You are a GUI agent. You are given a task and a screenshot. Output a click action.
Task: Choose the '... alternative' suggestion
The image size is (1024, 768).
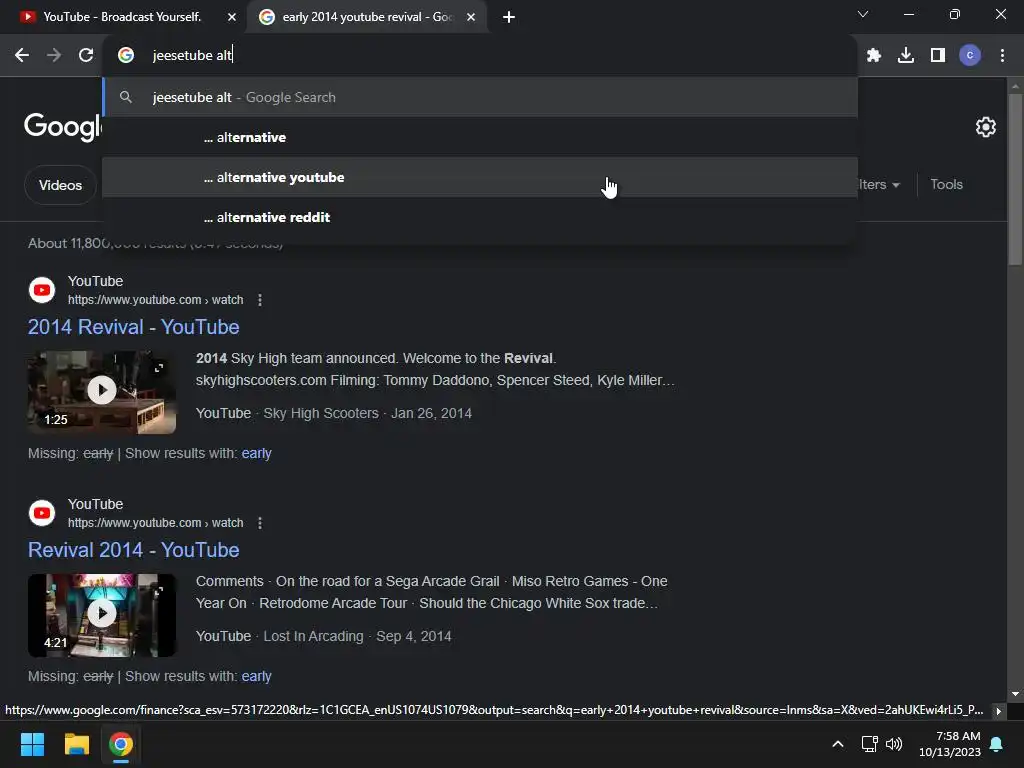point(480,137)
